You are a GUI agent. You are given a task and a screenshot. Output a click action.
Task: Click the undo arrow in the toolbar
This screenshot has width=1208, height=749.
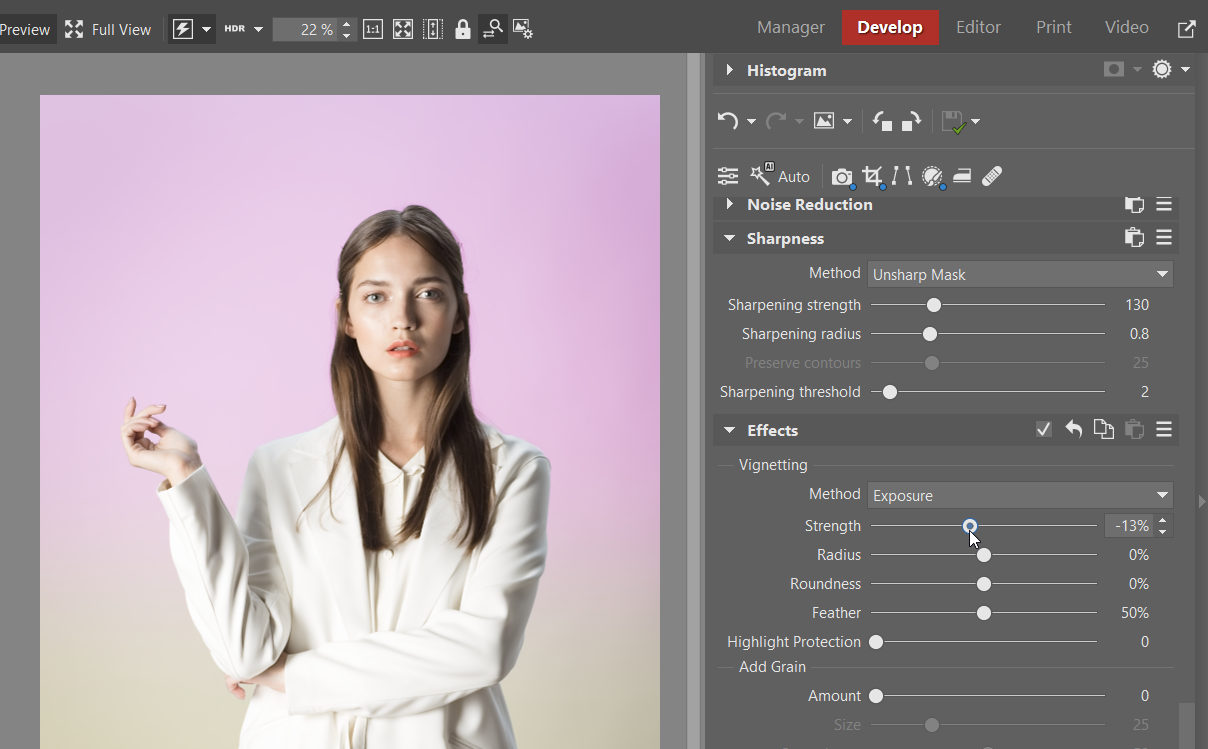pyautogui.click(x=728, y=121)
